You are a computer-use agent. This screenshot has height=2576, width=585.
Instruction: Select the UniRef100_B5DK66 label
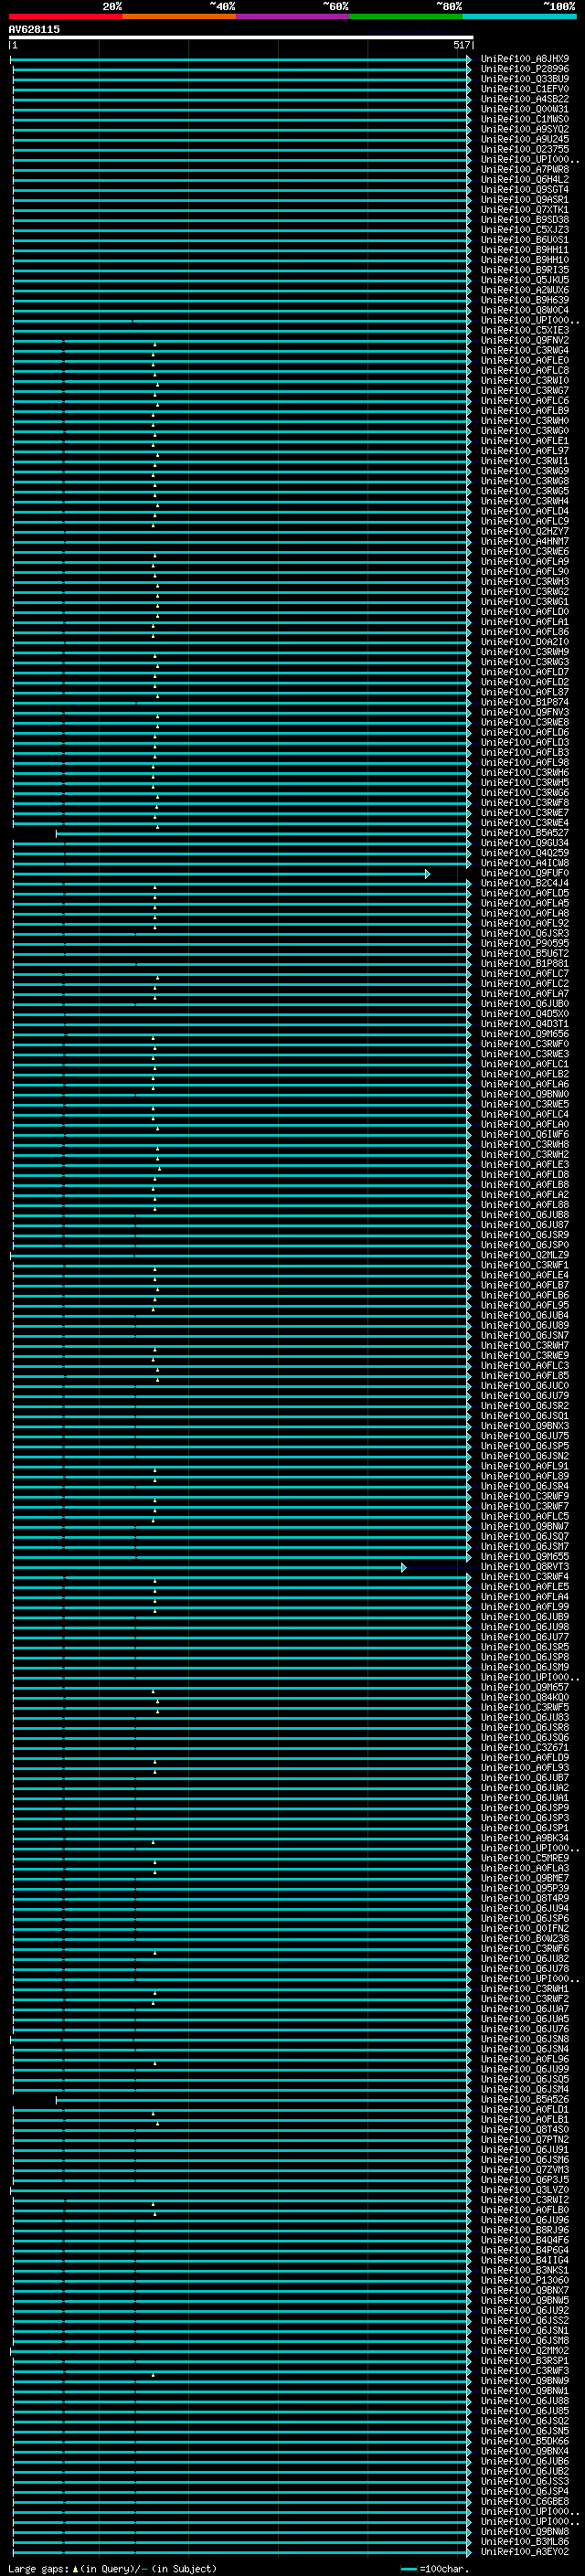(525, 2441)
